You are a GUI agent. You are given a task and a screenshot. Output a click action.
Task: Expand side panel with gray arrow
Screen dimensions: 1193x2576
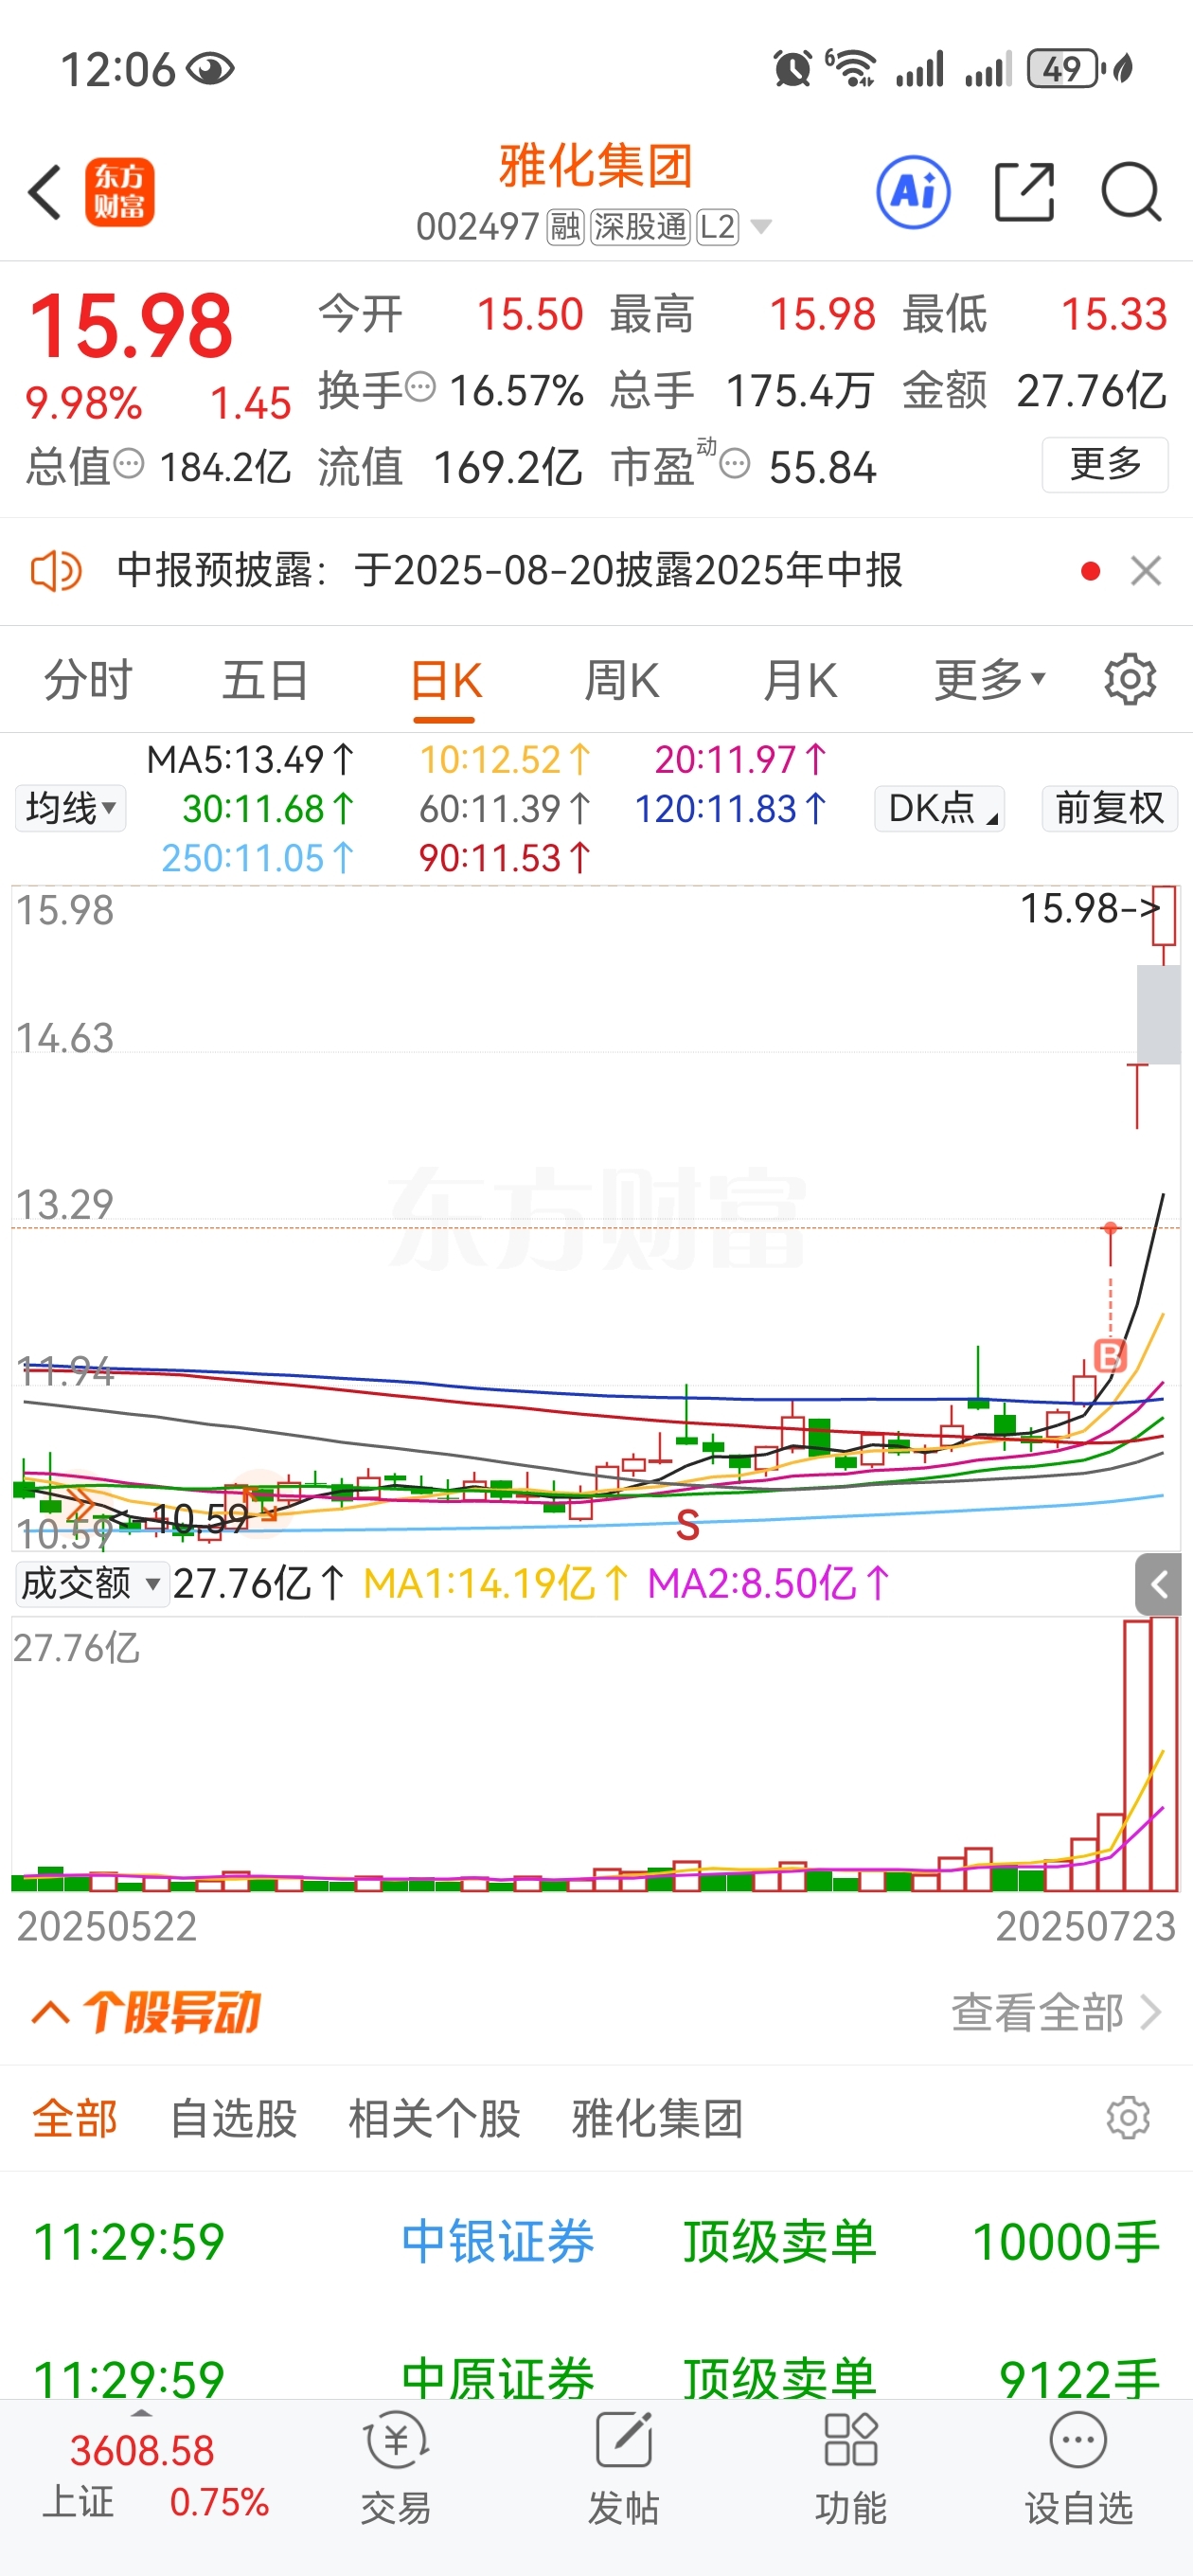(x=1158, y=1584)
